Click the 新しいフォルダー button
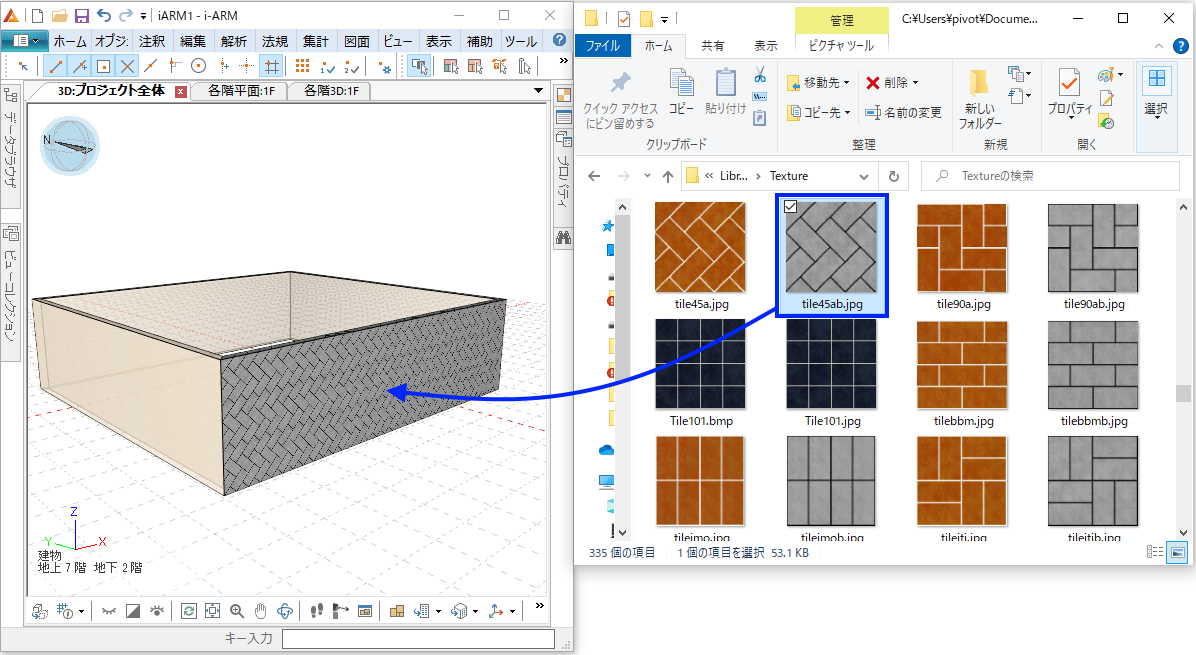The height and width of the screenshot is (655, 1196). (980, 100)
